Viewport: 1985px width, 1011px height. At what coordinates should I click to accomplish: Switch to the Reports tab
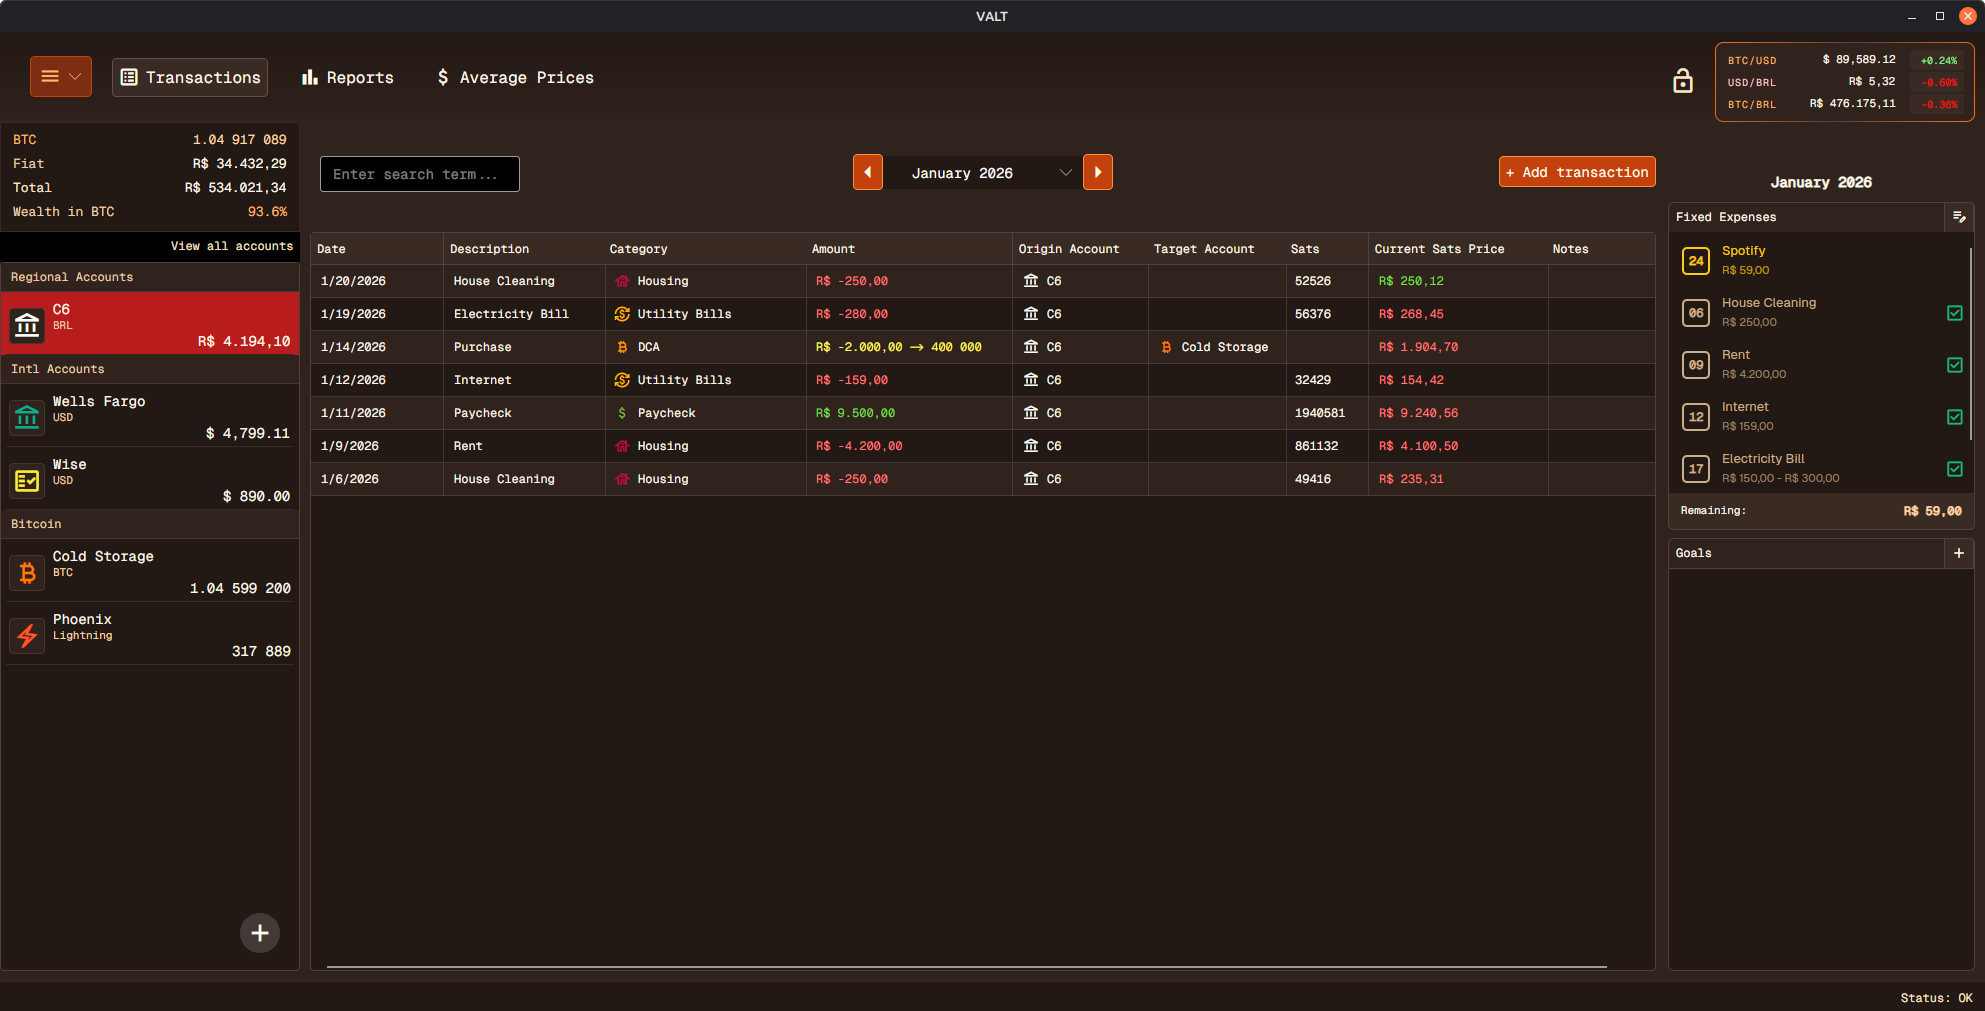tap(348, 78)
